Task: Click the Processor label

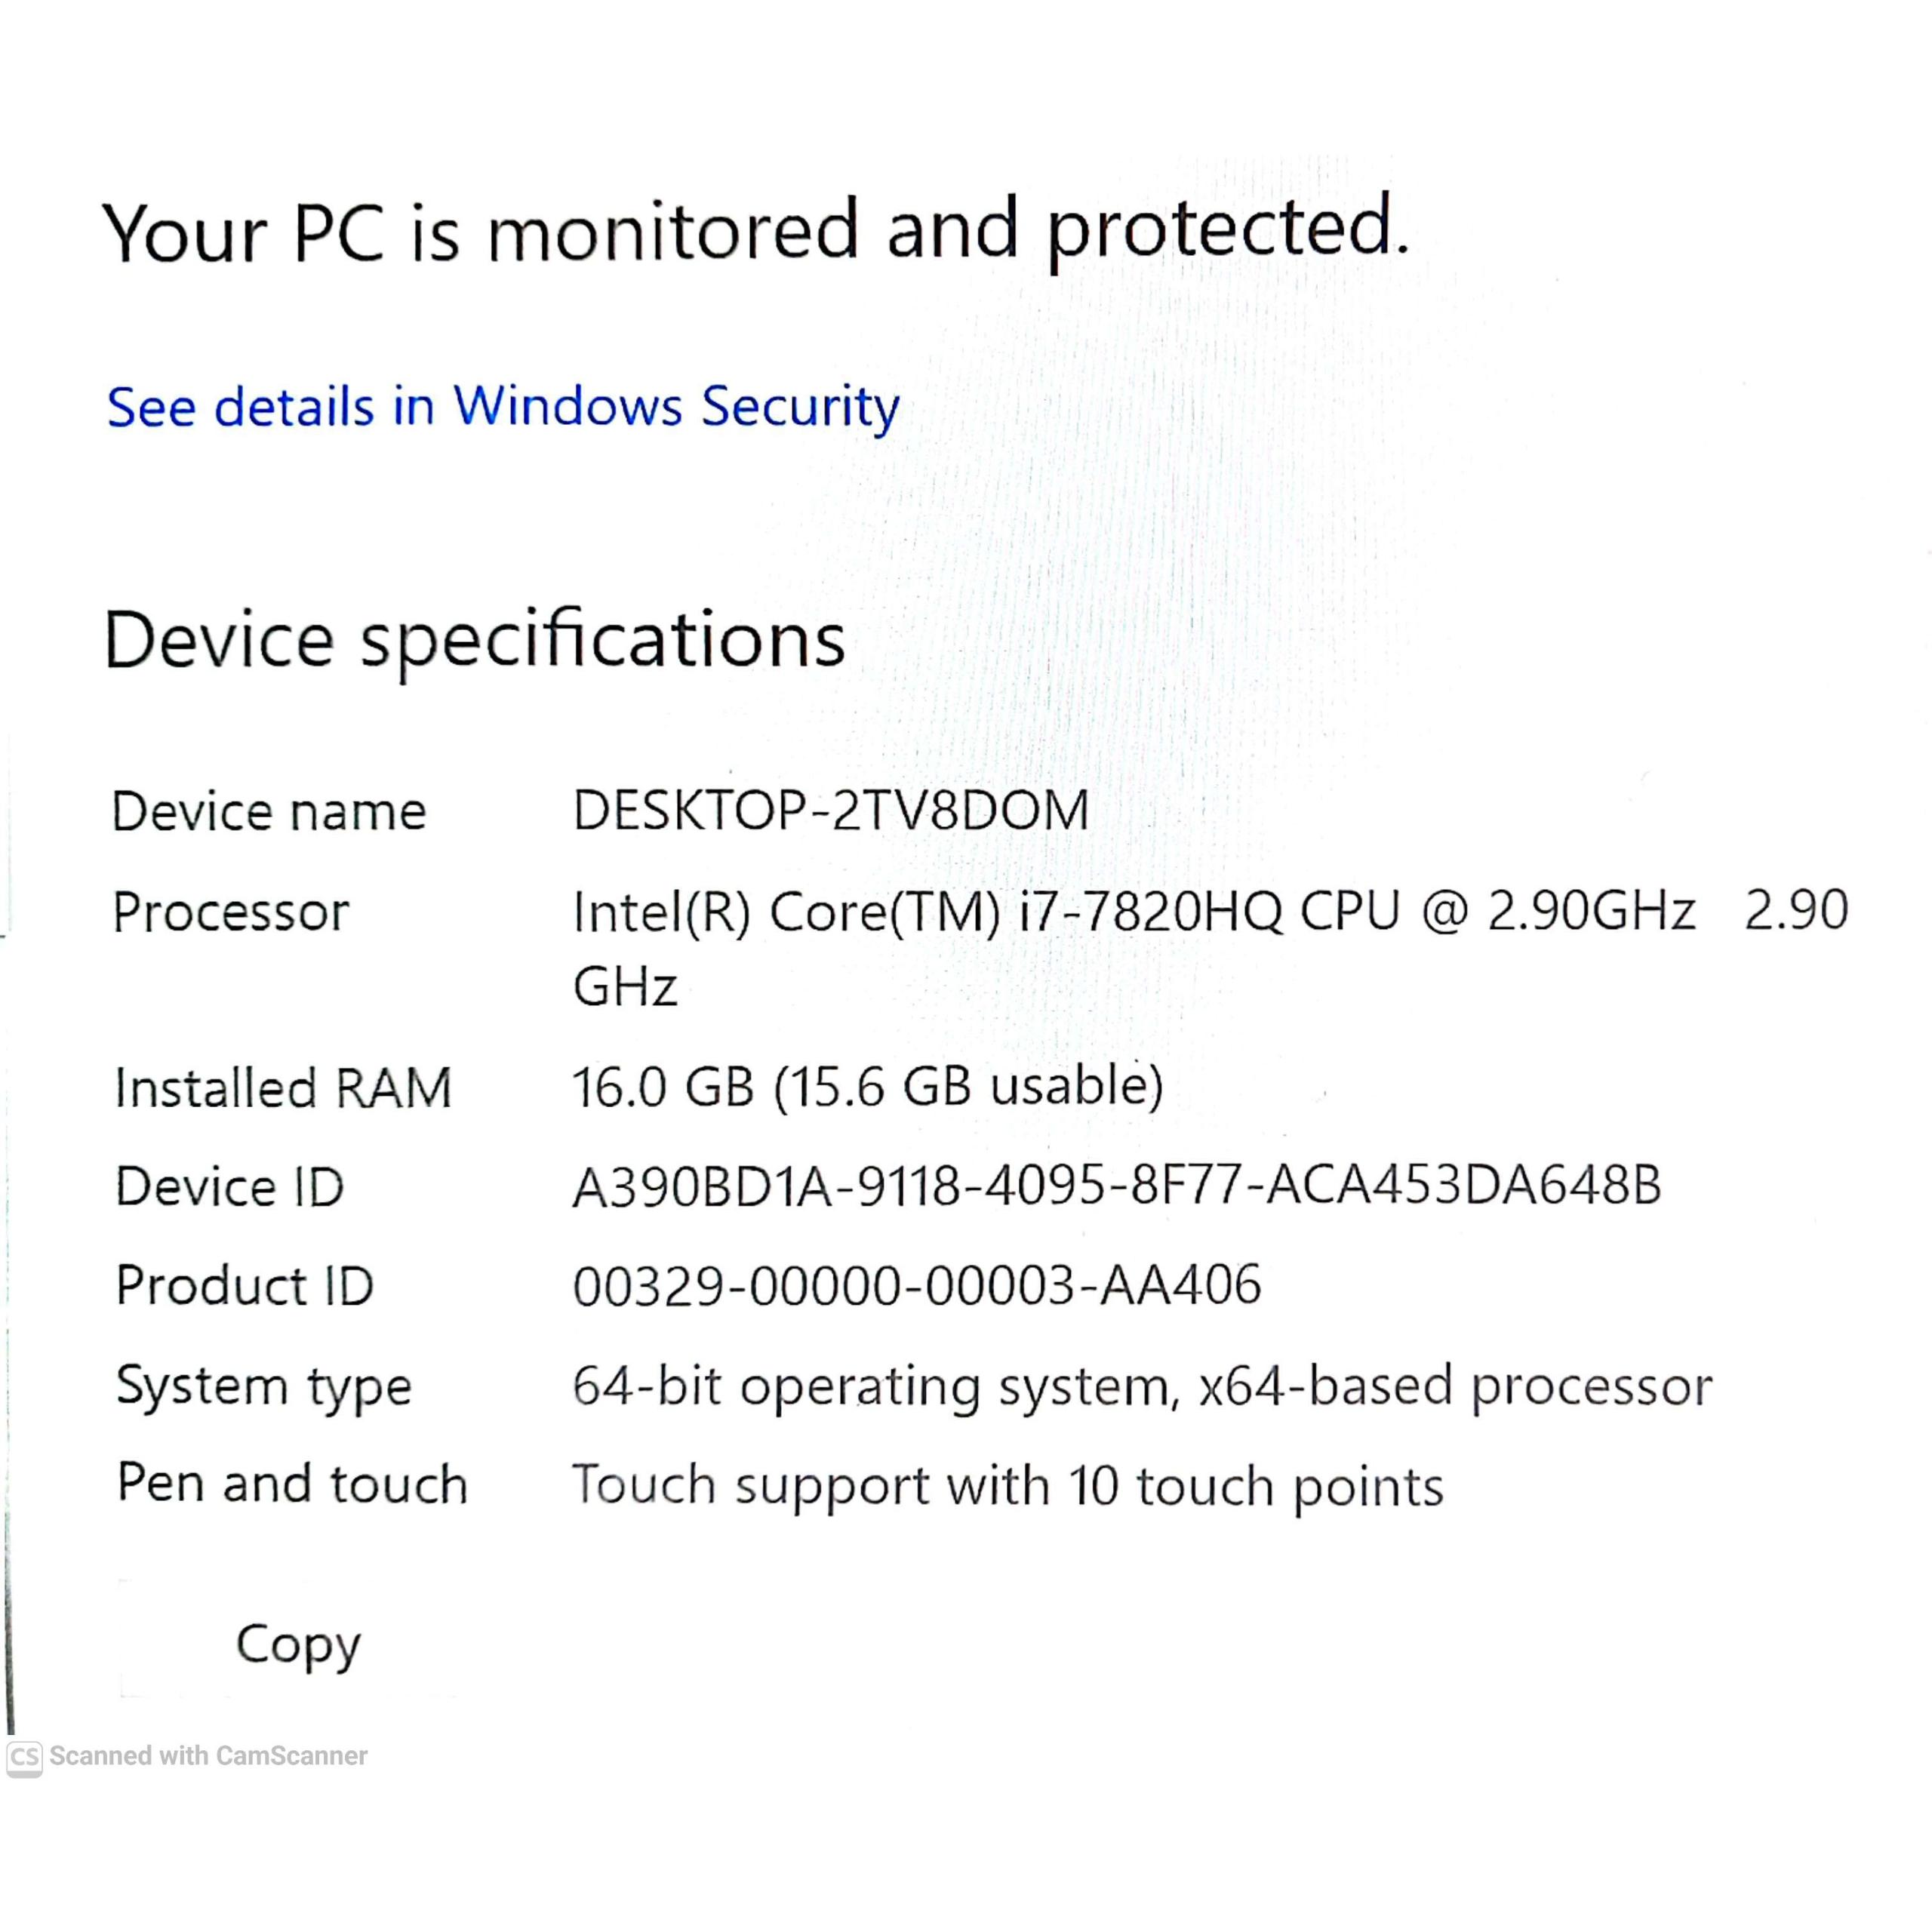Action: [x=231, y=912]
